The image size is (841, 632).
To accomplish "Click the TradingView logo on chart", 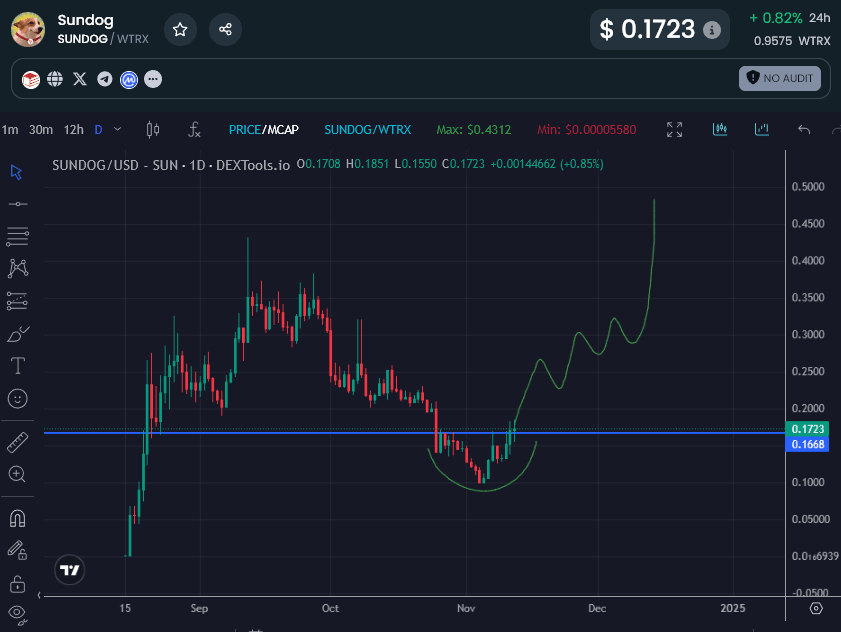I will point(70,570).
